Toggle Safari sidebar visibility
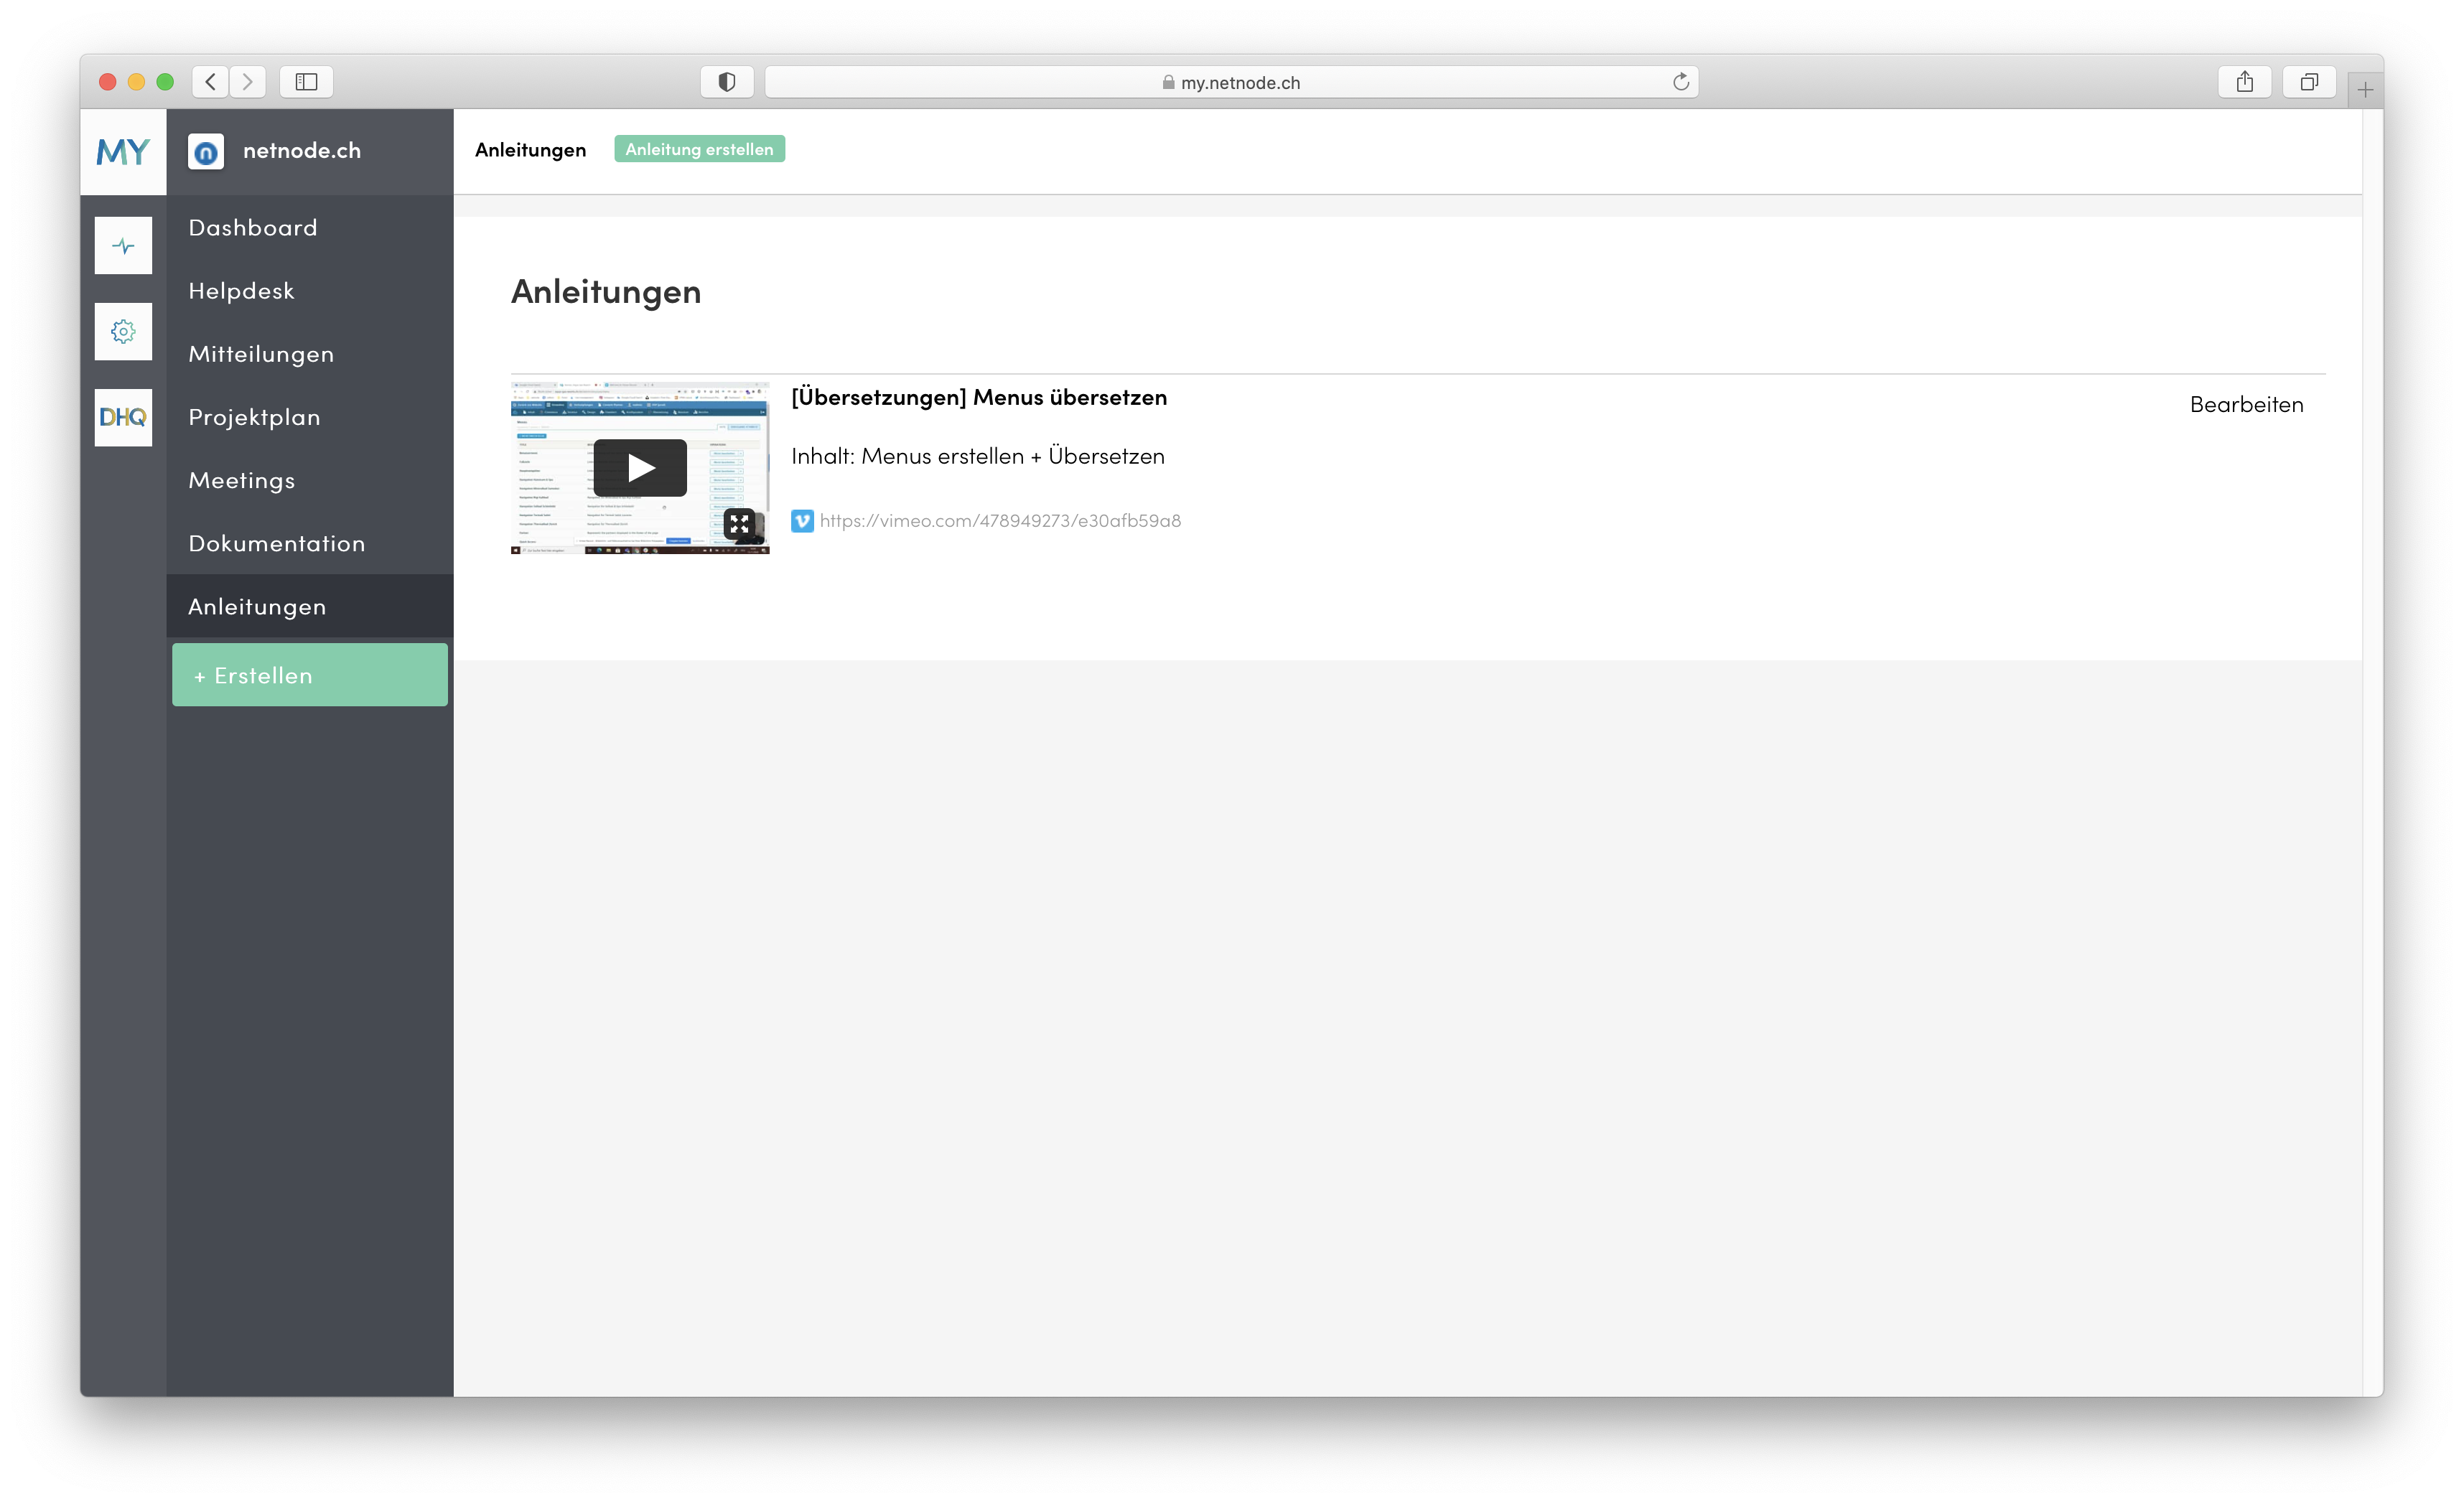This screenshot has height=1503, width=2464. tap(306, 82)
